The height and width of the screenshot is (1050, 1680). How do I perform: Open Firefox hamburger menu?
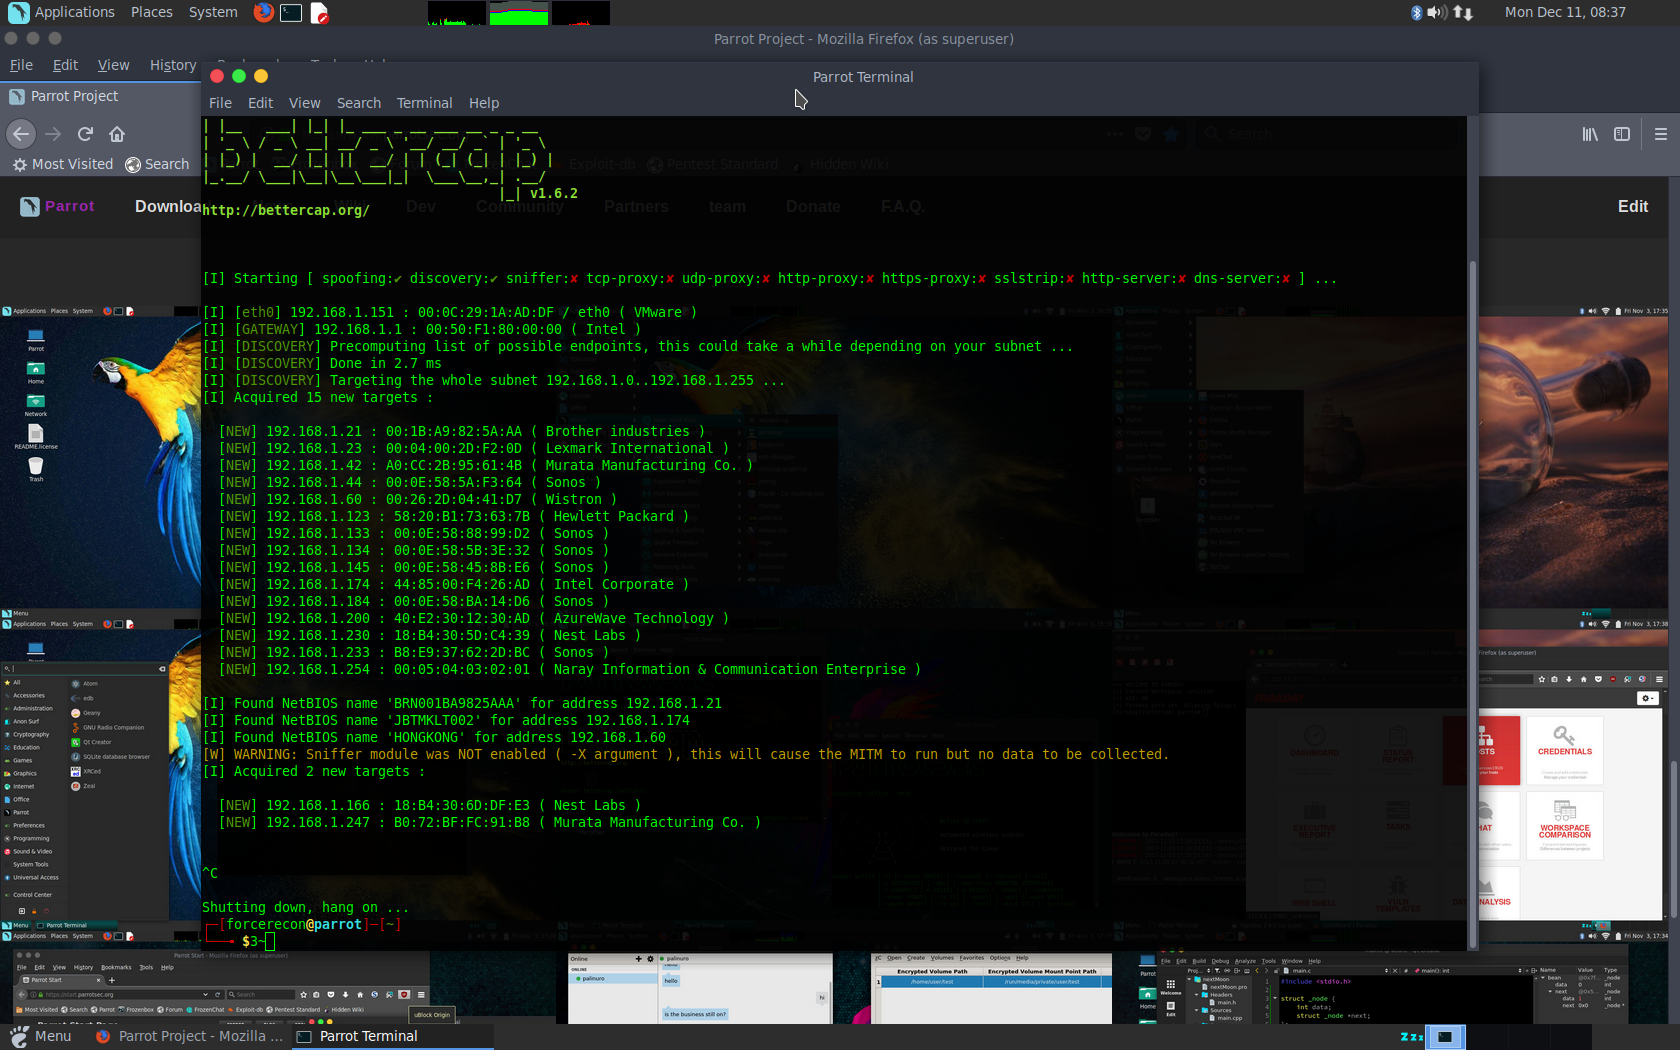1660,133
